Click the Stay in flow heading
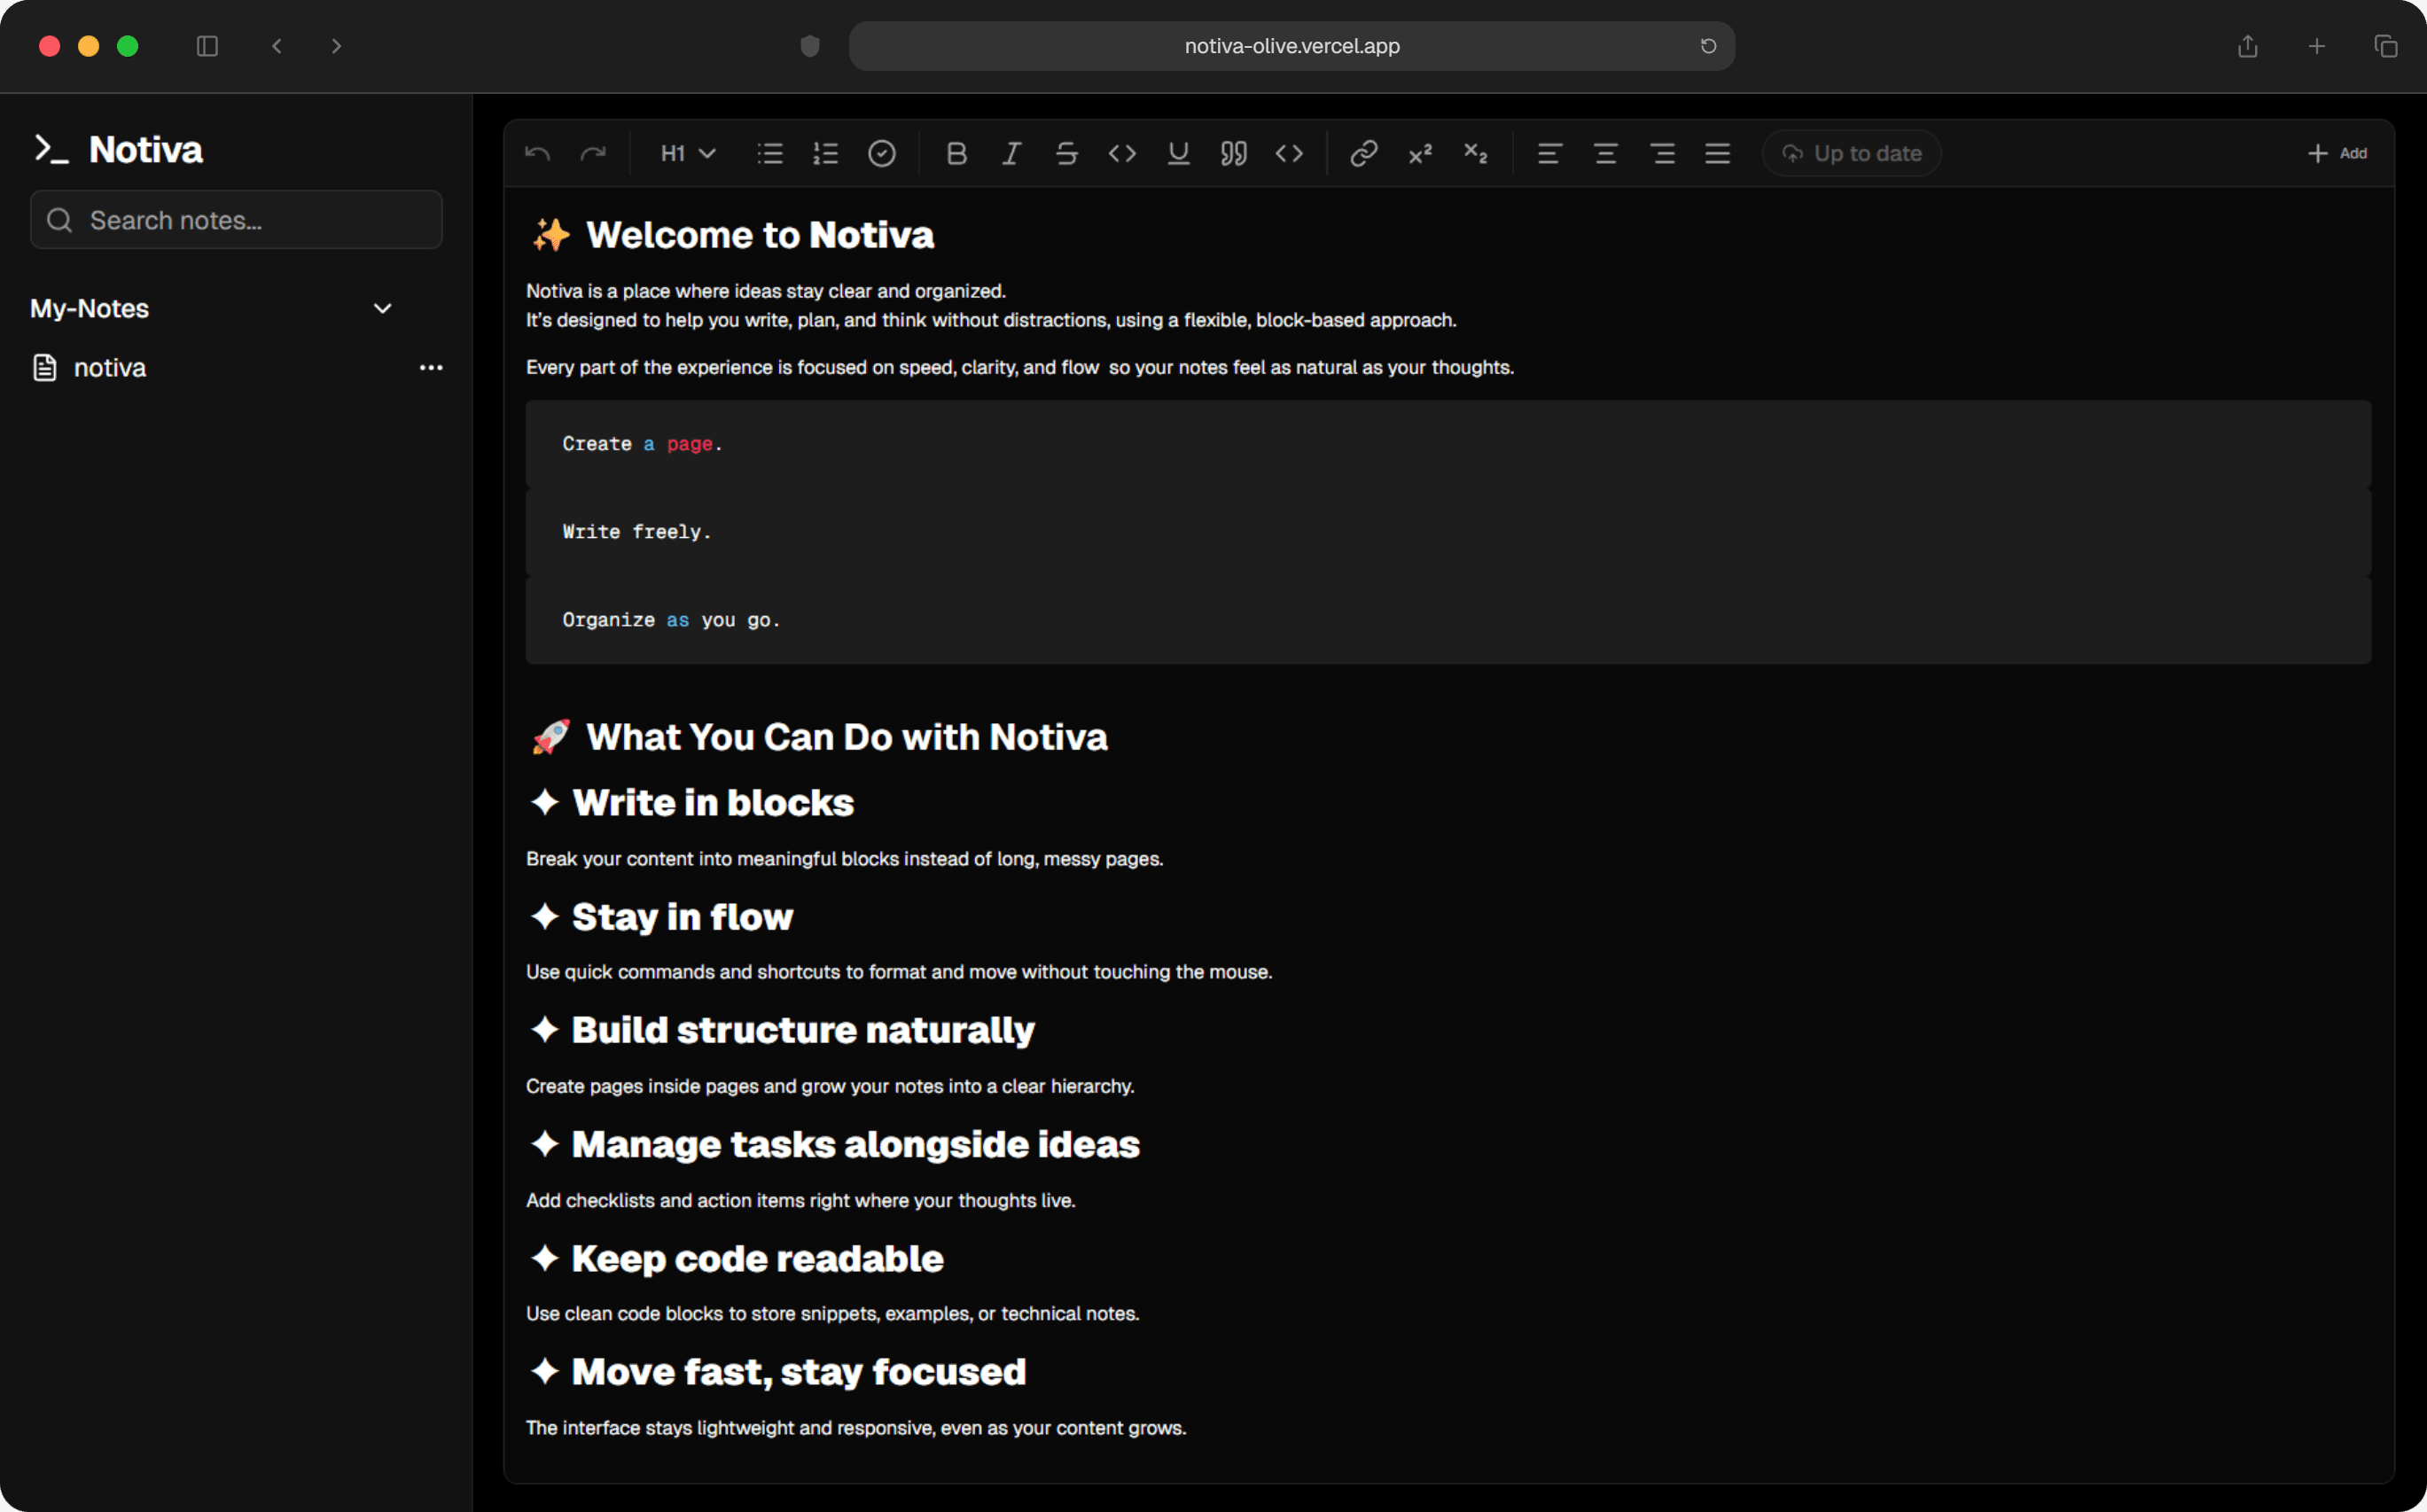2427x1512 pixels. 662,917
